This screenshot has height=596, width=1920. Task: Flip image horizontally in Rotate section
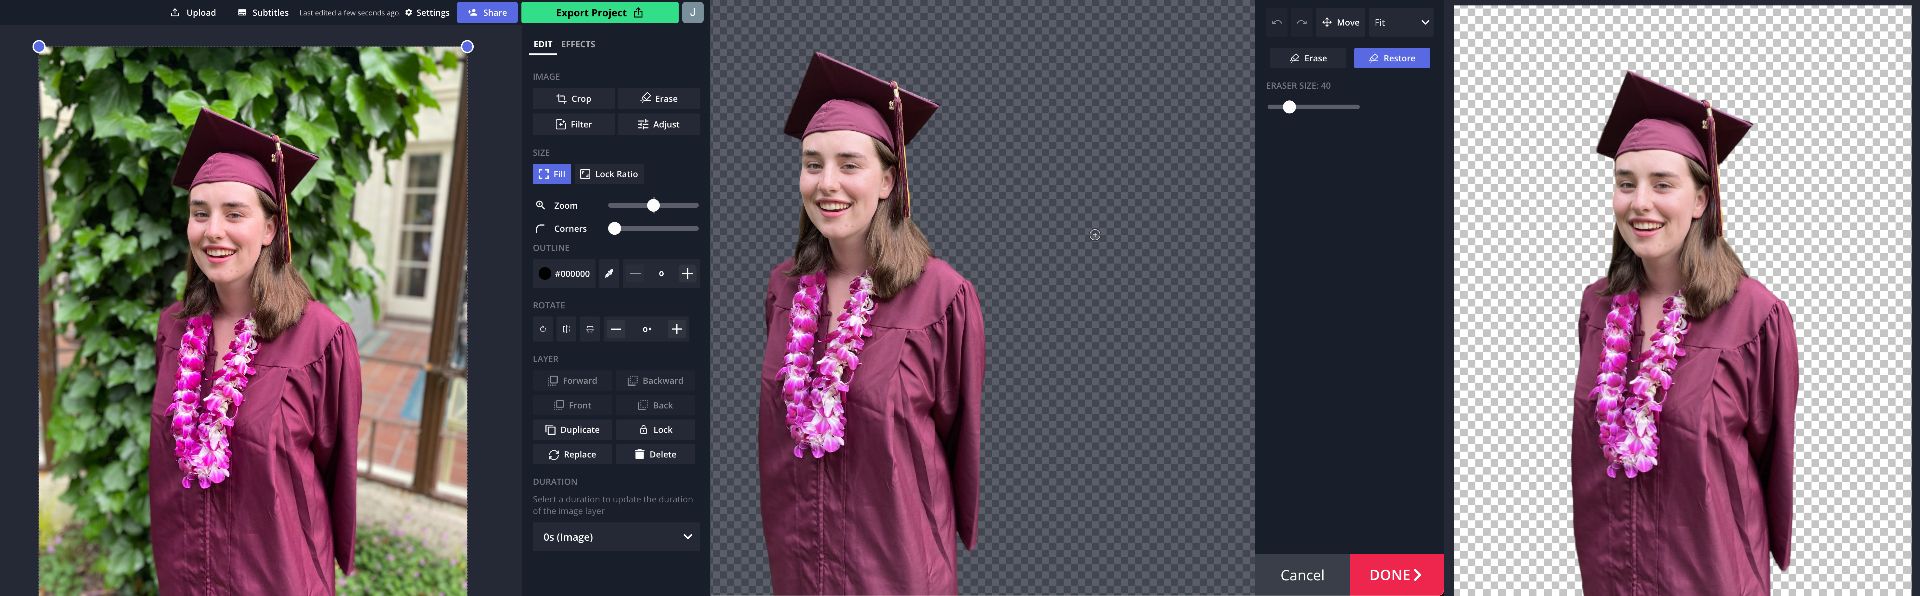(x=566, y=329)
